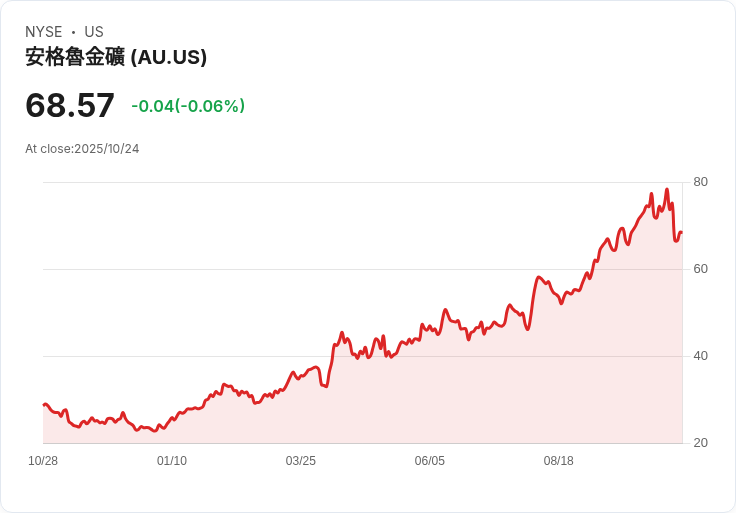Screen dimensions: 736x513
Task: Select the current price 68.57
Action: 70,105
